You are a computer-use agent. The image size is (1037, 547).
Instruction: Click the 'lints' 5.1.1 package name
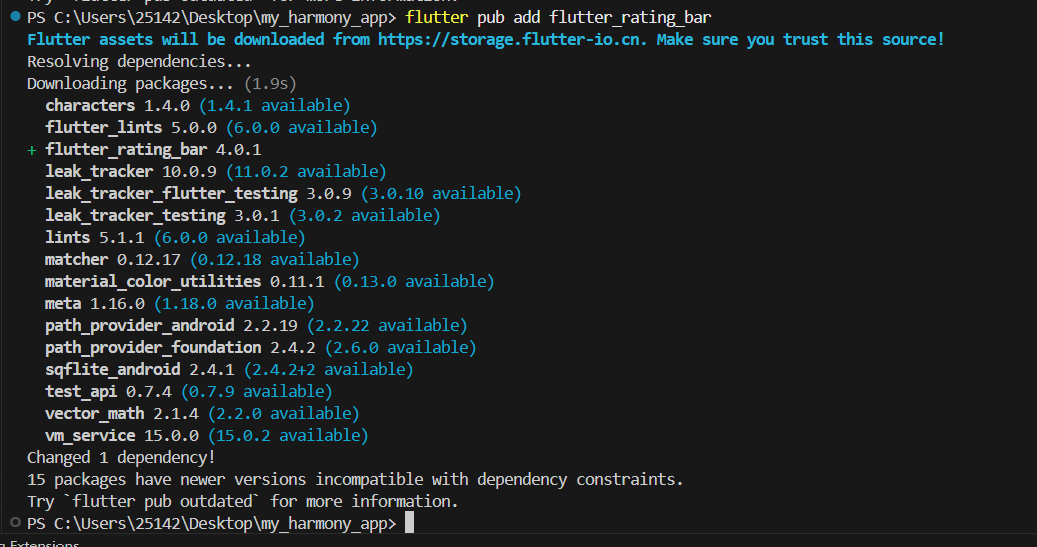click(x=67, y=237)
